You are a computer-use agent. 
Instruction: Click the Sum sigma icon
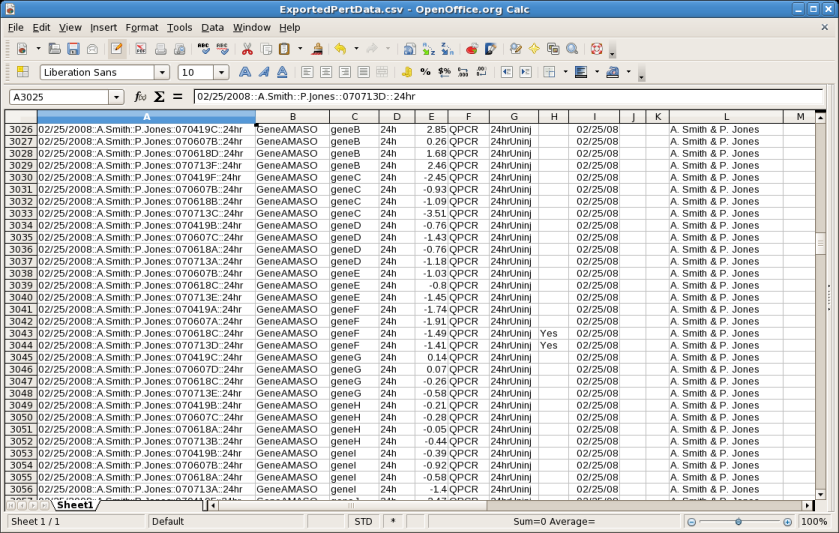[159, 97]
